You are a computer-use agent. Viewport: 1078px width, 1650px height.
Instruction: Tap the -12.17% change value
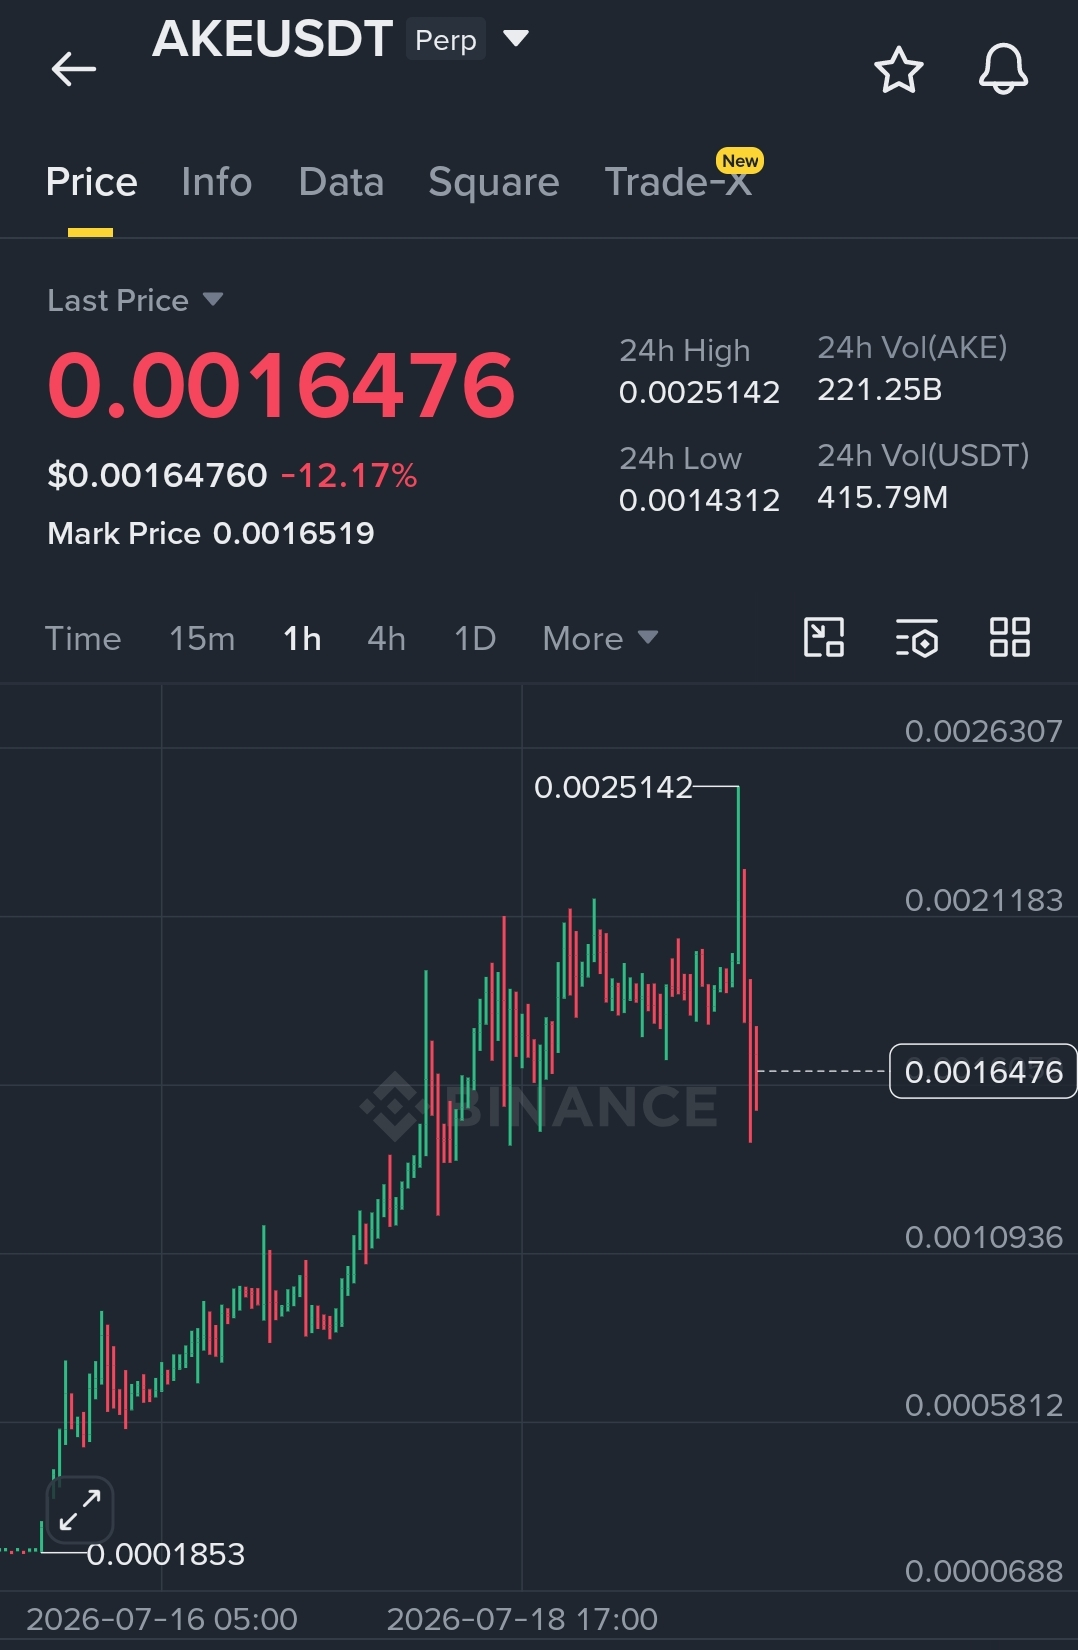click(349, 475)
